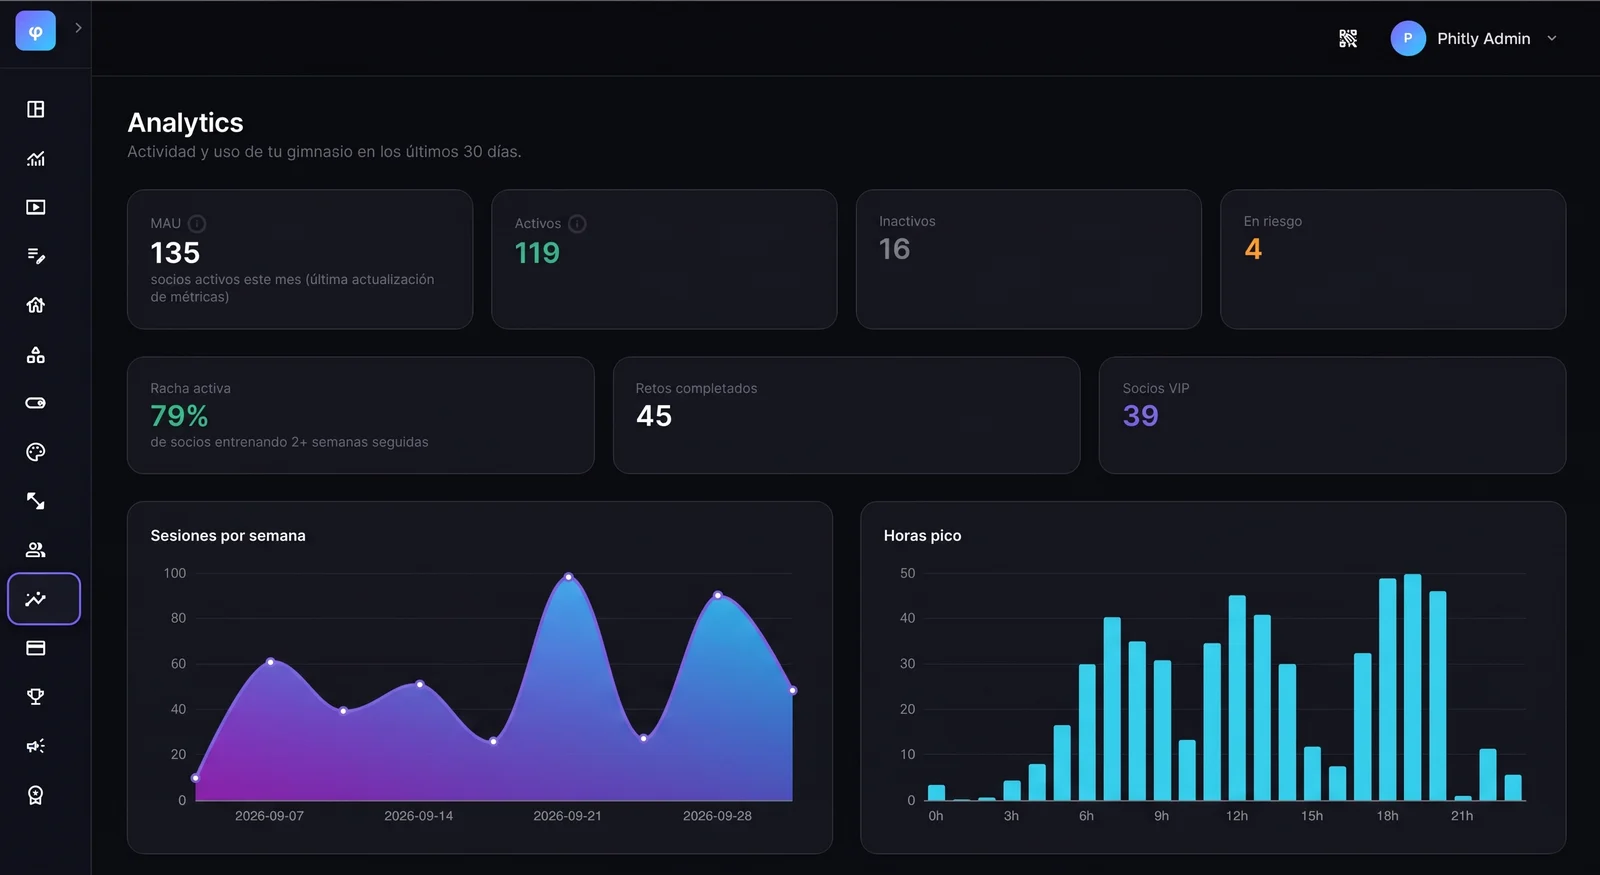Open the bar chart with trend line icon
Image resolution: width=1600 pixels, height=875 pixels.
(36, 158)
